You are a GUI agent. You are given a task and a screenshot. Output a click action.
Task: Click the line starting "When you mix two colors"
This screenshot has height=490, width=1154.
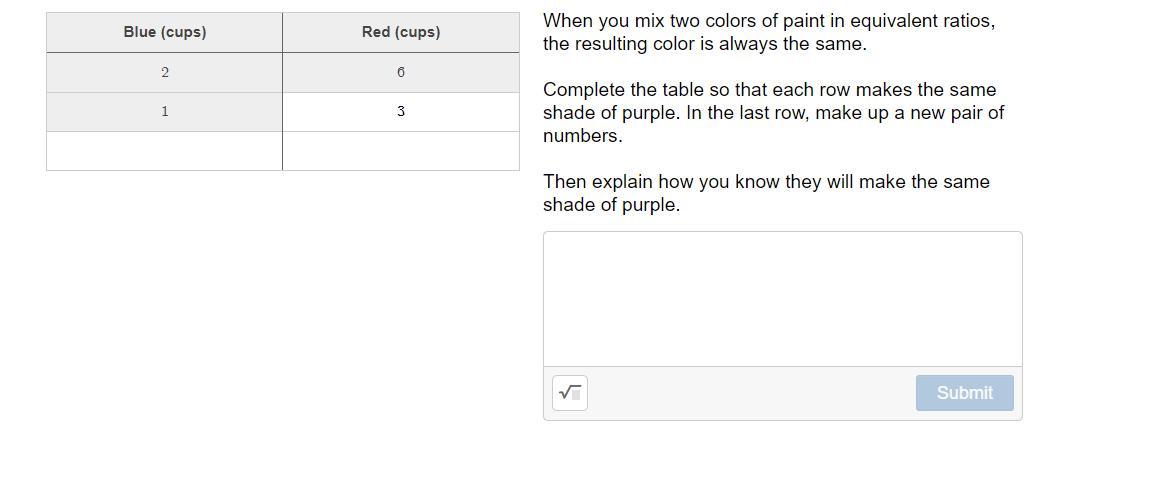pos(768,21)
